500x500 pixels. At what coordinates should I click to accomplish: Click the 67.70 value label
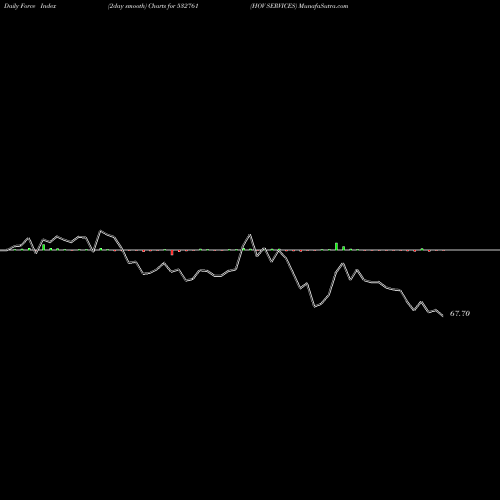tap(460, 313)
